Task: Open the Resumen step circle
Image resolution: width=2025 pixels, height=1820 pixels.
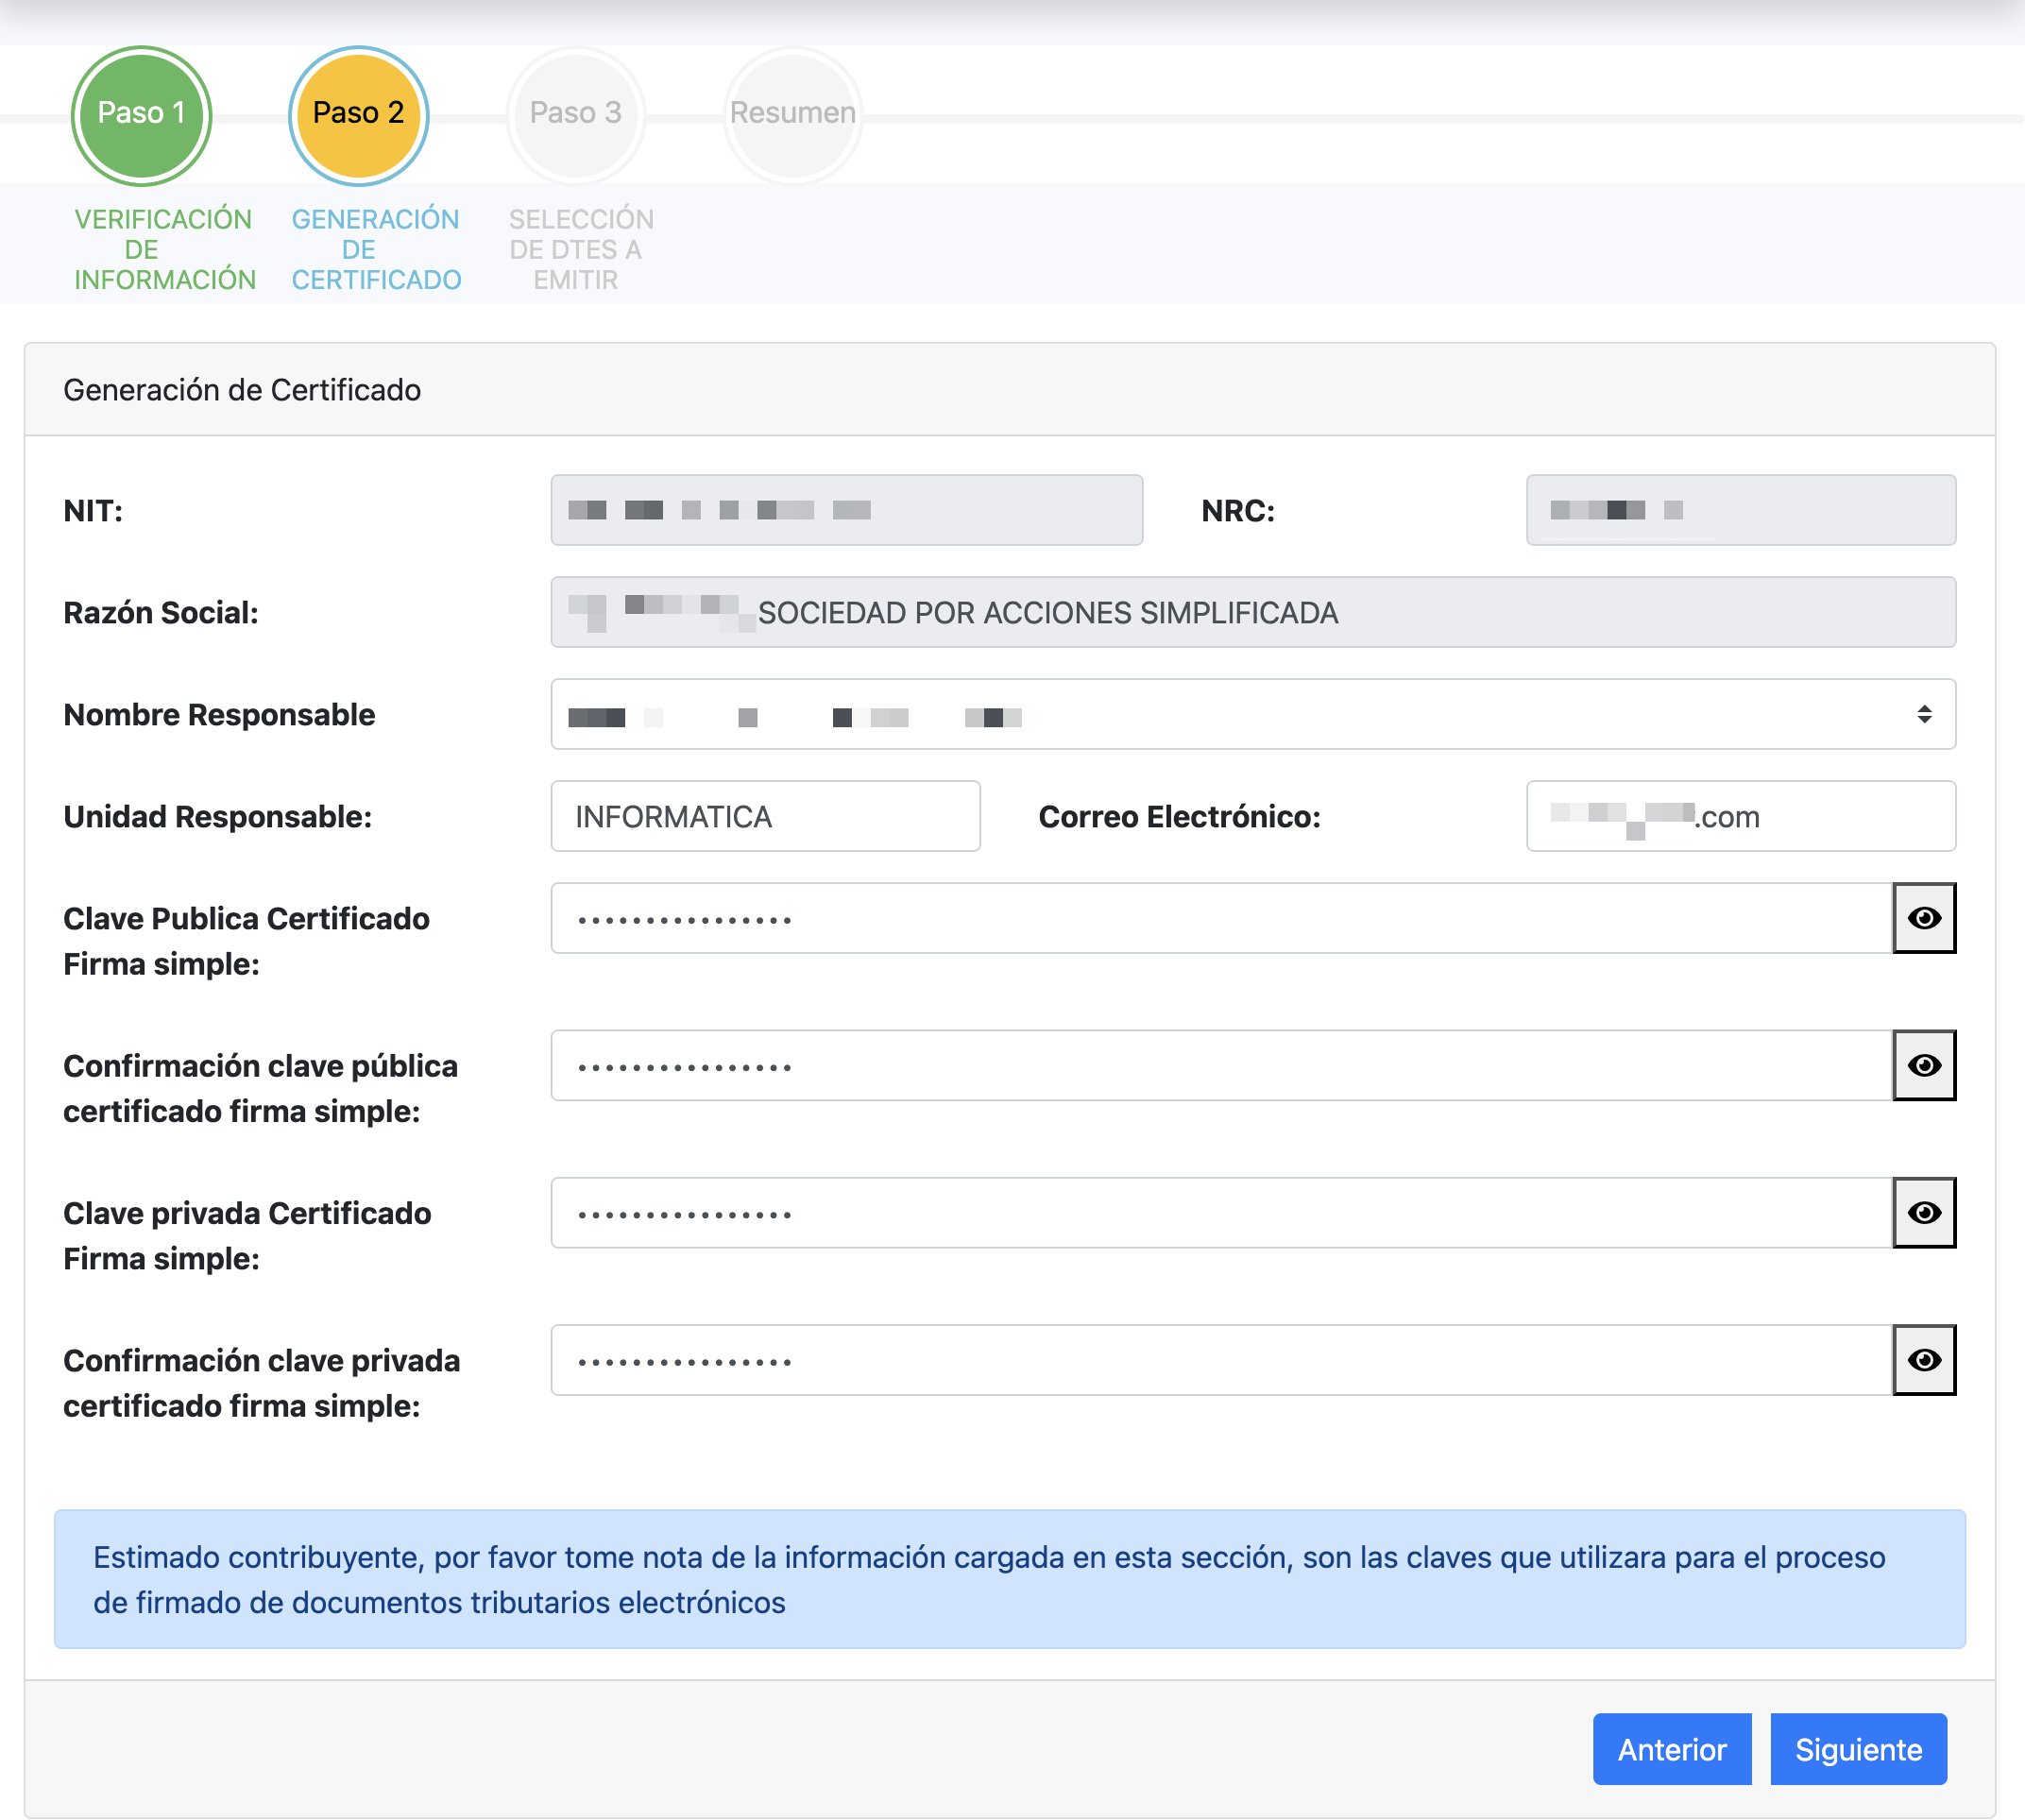Action: (792, 114)
